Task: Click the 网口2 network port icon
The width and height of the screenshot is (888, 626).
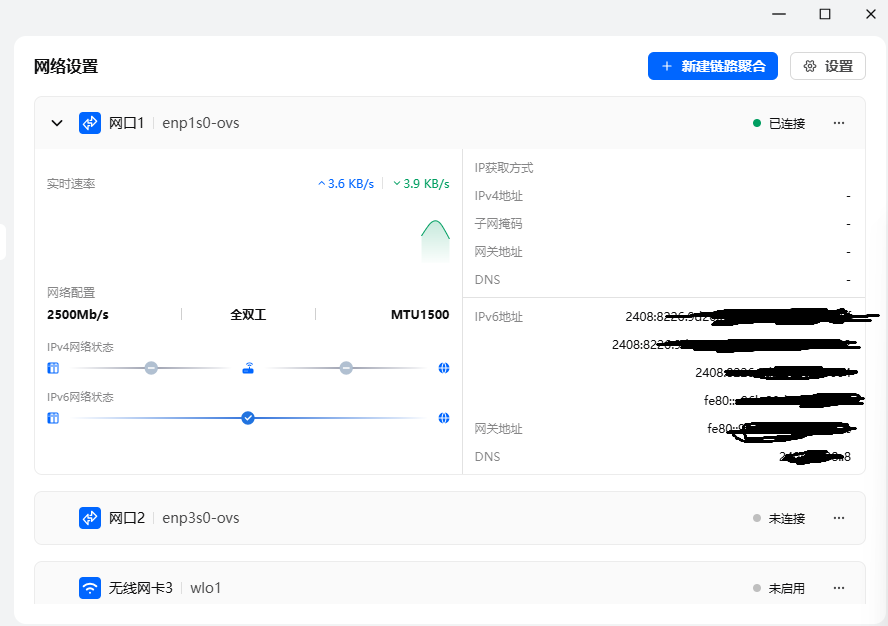Action: pos(90,518)
